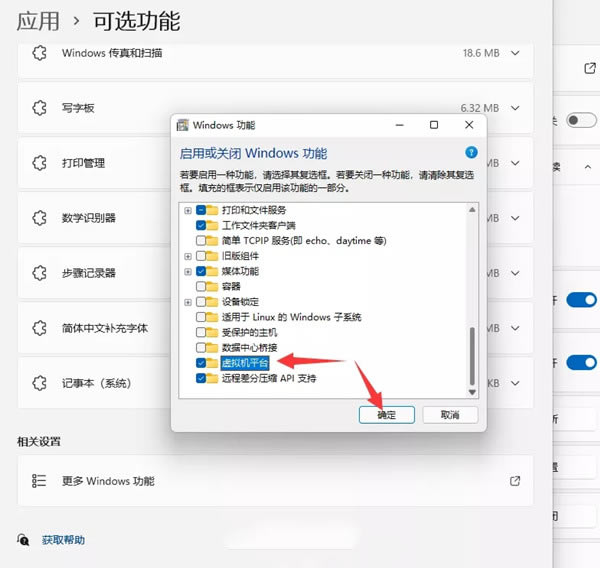Click the features list scrollbar down arrow
Screen dimensions: 600x568
coord(472,392)
